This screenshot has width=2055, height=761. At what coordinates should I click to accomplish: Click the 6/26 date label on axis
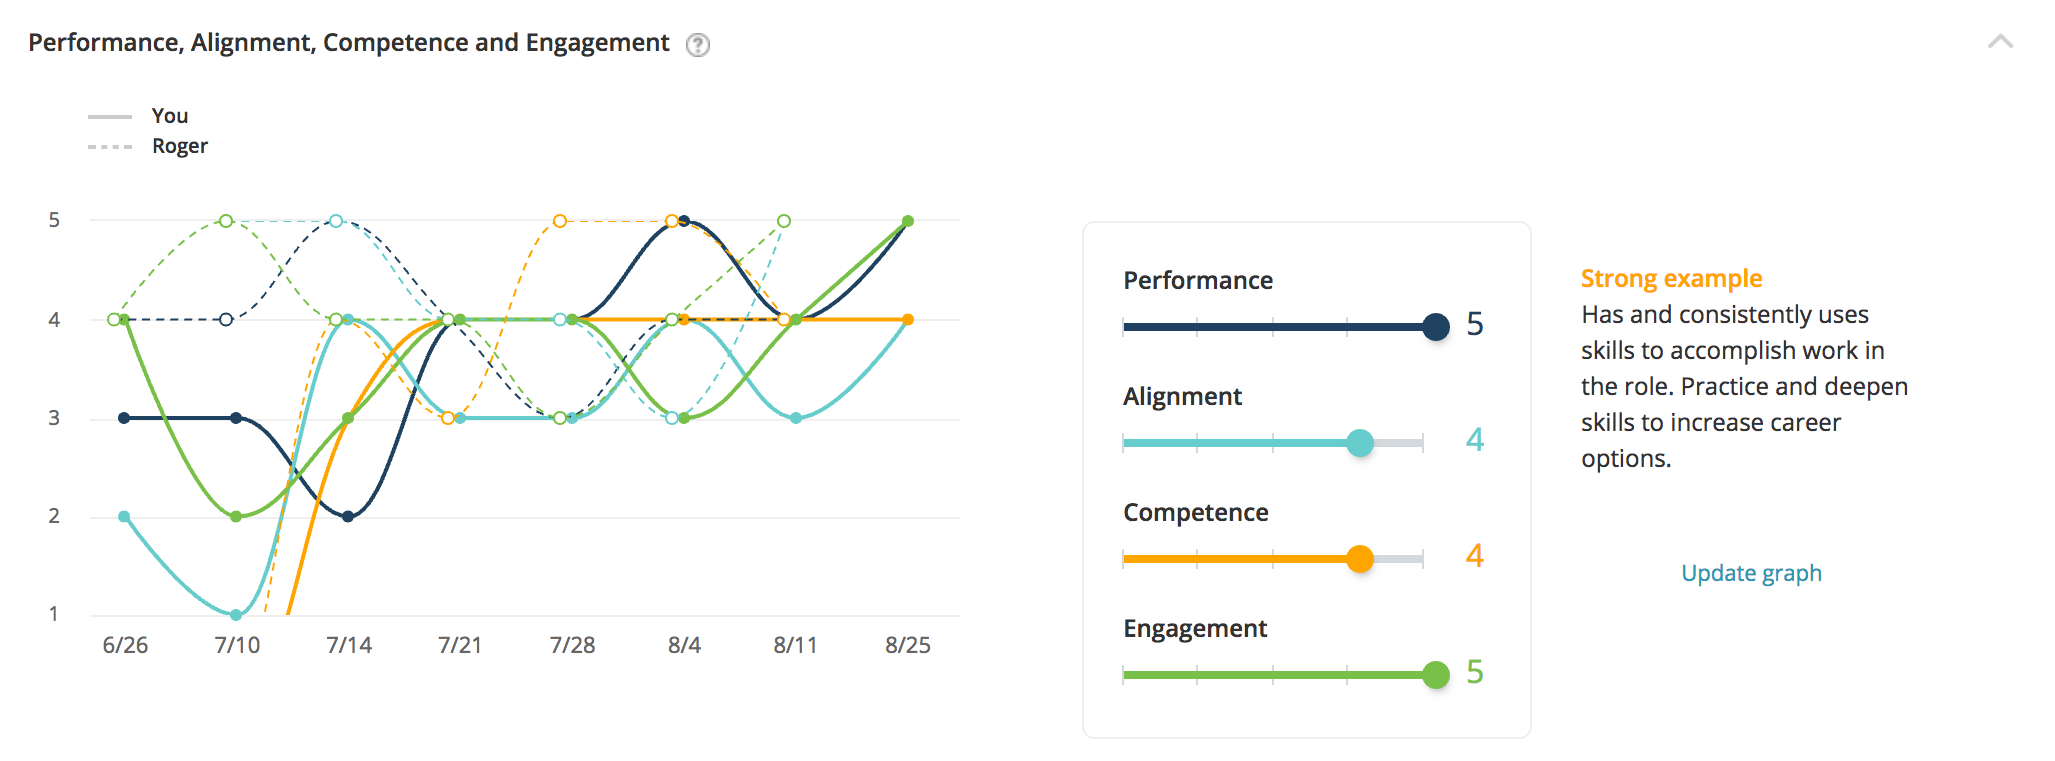click(125, 646)
